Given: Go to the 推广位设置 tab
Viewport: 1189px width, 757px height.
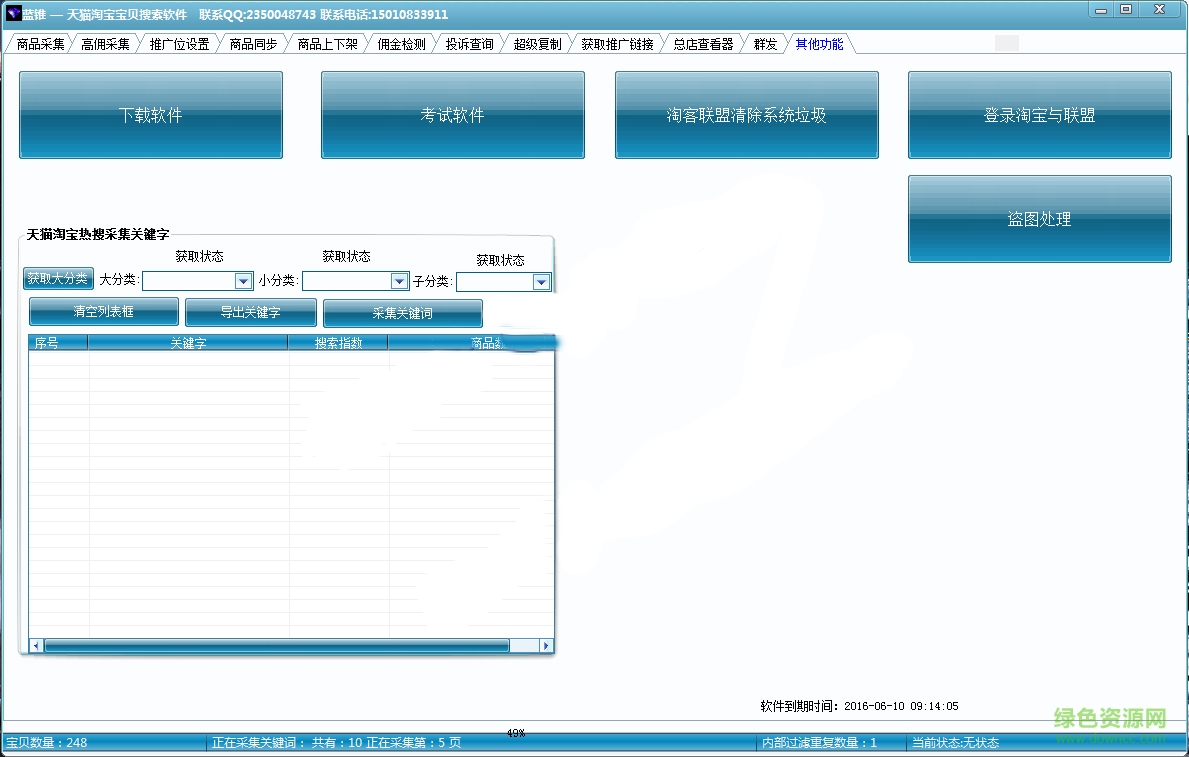Looking at the screenshot, I should pos(179,44).
